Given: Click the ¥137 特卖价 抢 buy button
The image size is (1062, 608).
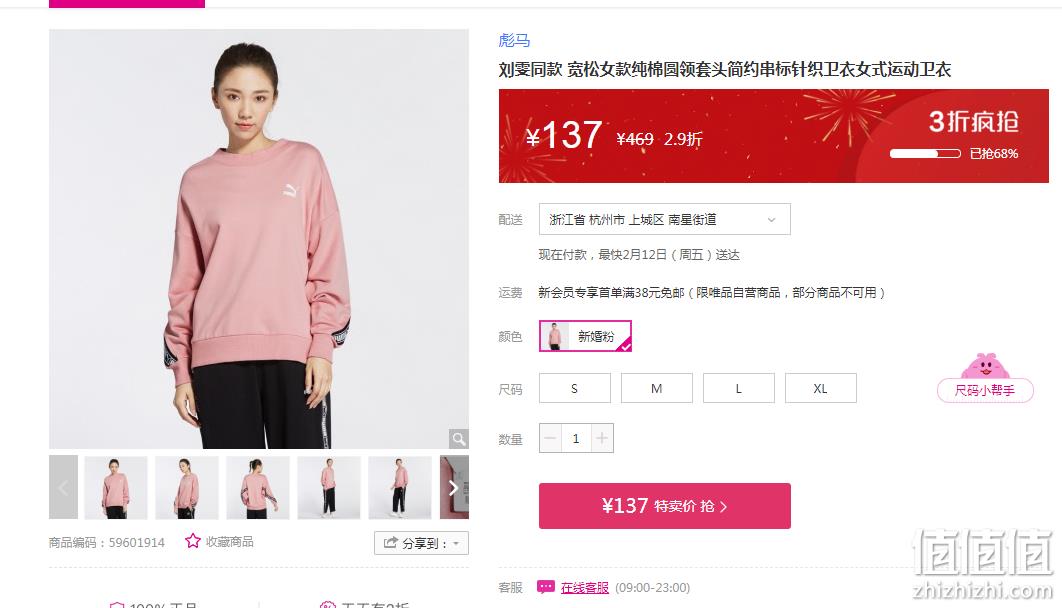Looking at the screenshot, I should pyautogui.click(x=664, y=506).
